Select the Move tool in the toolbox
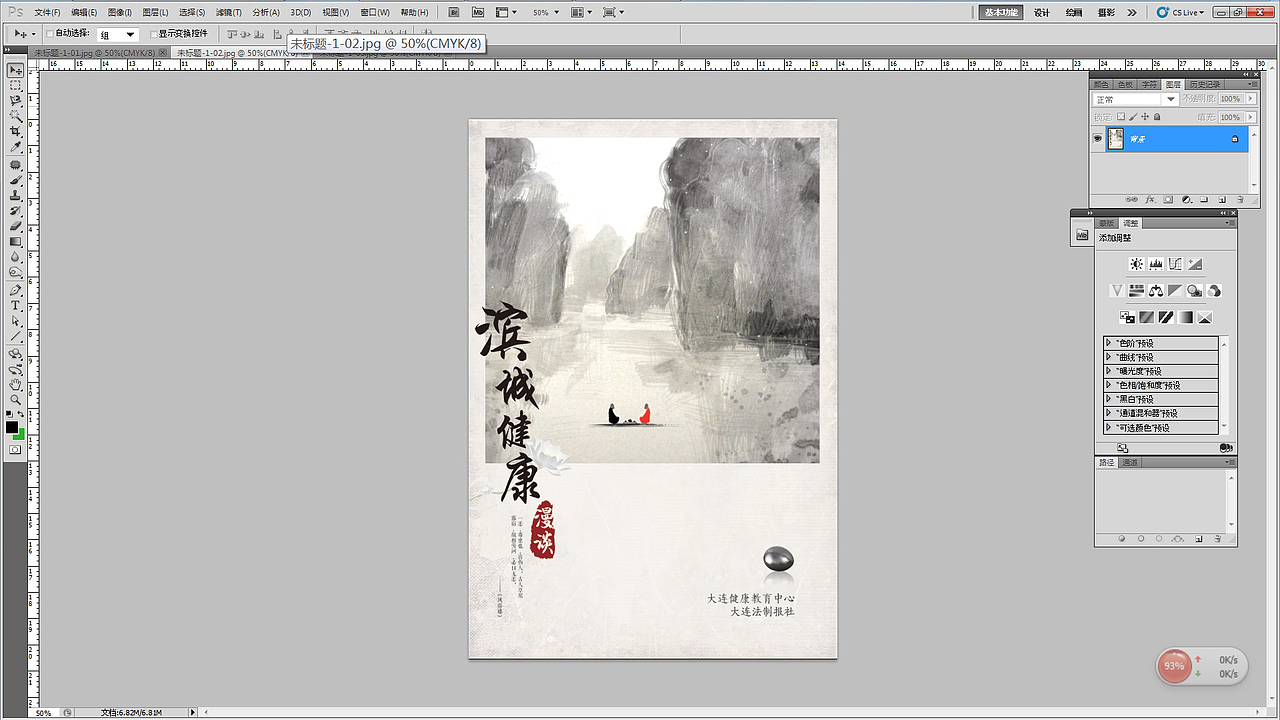The image size is (1280, 720). pos(15,70)
